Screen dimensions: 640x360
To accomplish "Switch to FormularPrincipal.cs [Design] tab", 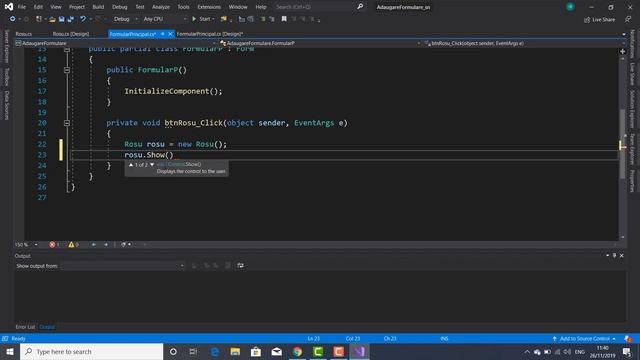I will coord(210,34).
